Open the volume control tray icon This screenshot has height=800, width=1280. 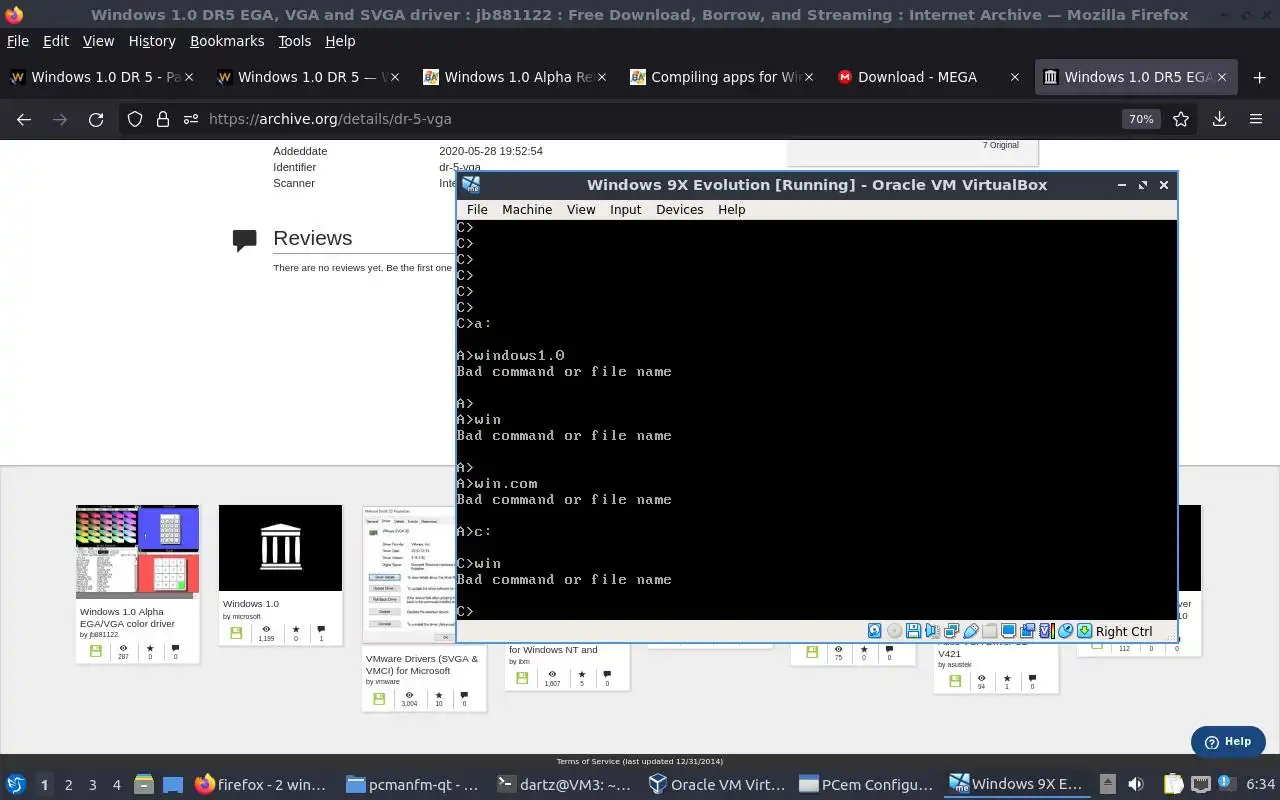[x=1136, y=784]
